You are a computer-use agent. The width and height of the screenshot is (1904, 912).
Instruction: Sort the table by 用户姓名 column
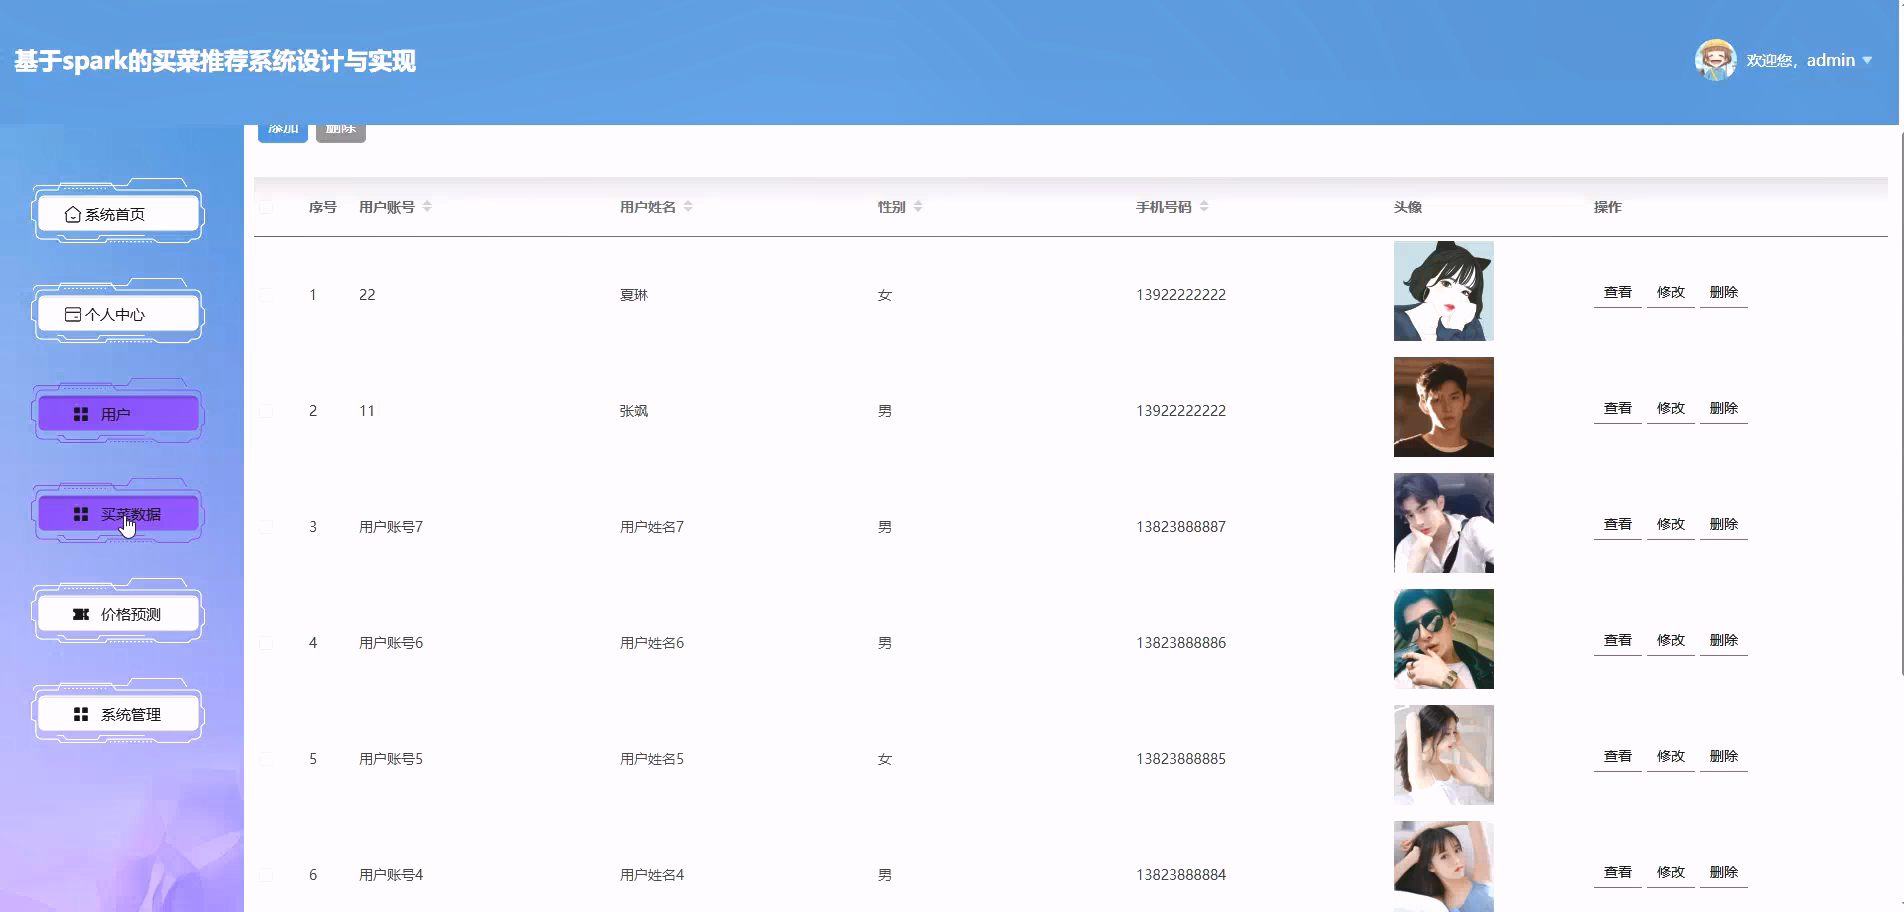tap(688, 207)
